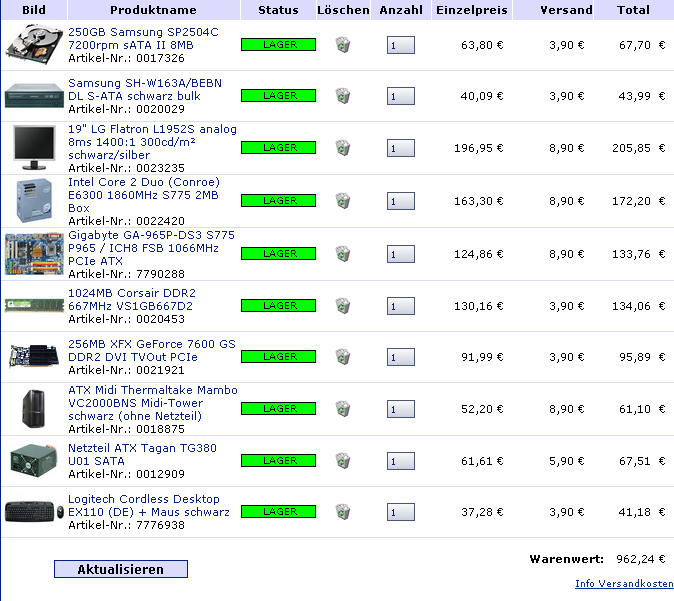Click LAGER status of Logitech Desktop row
Viewport: 674px width, 601px height.
(279, 512)
